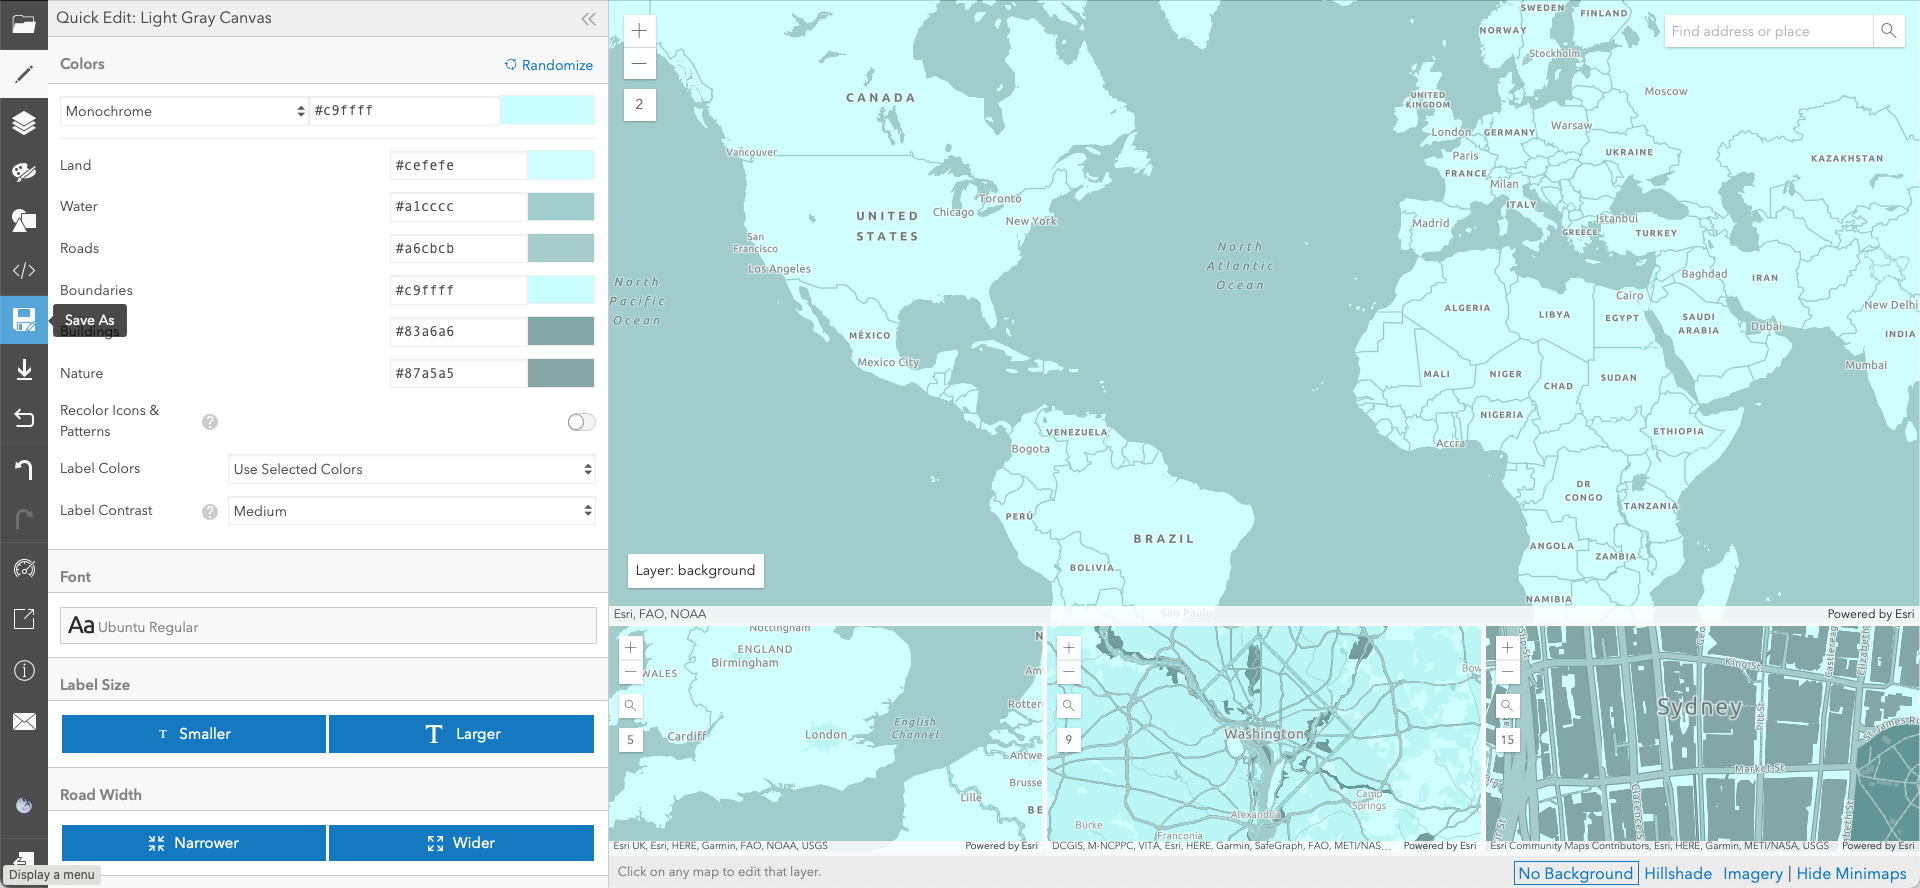This screenshot has width=1920, height=888.
Task: Click the Layer: background label on map
Action: point(696,570)
